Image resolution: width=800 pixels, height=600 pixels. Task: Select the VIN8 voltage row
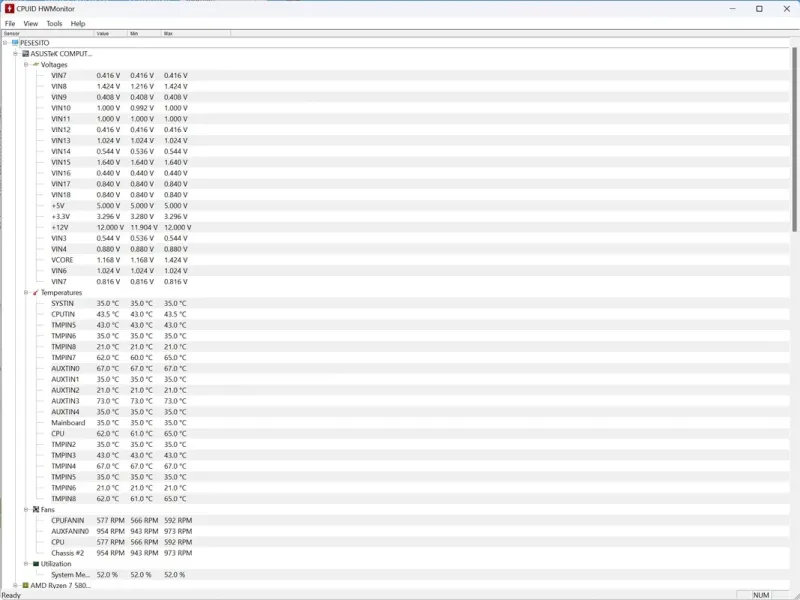click(119, 86)
